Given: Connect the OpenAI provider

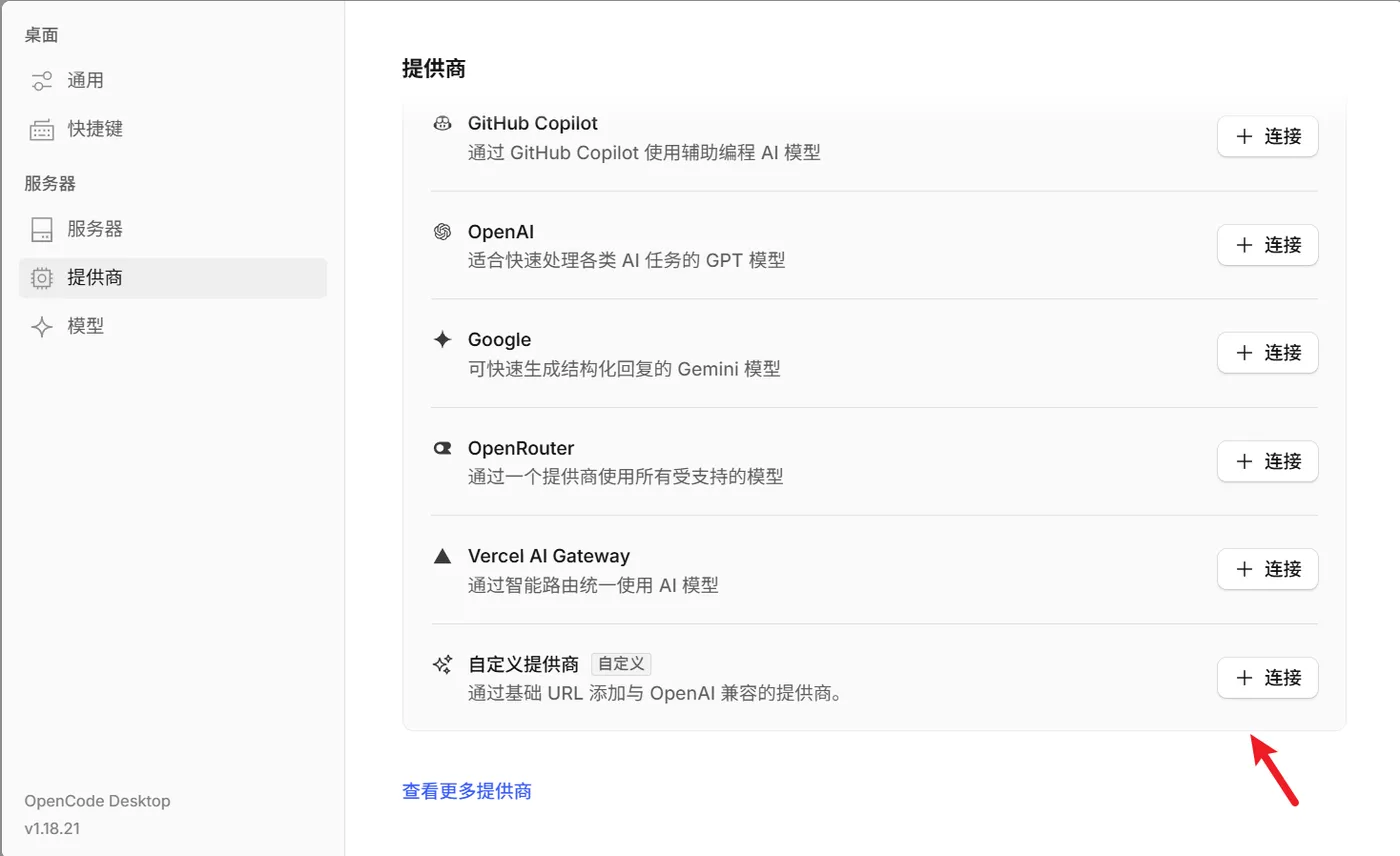Looking at the screenshot, I should 1267,245.
